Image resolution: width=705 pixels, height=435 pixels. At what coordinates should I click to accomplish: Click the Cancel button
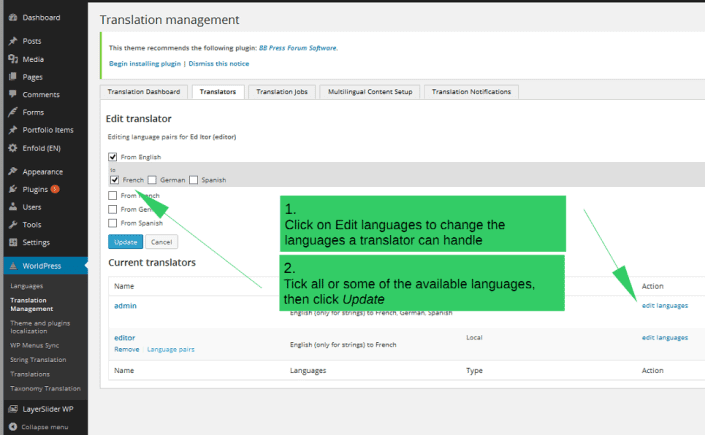tap(161, 242)
